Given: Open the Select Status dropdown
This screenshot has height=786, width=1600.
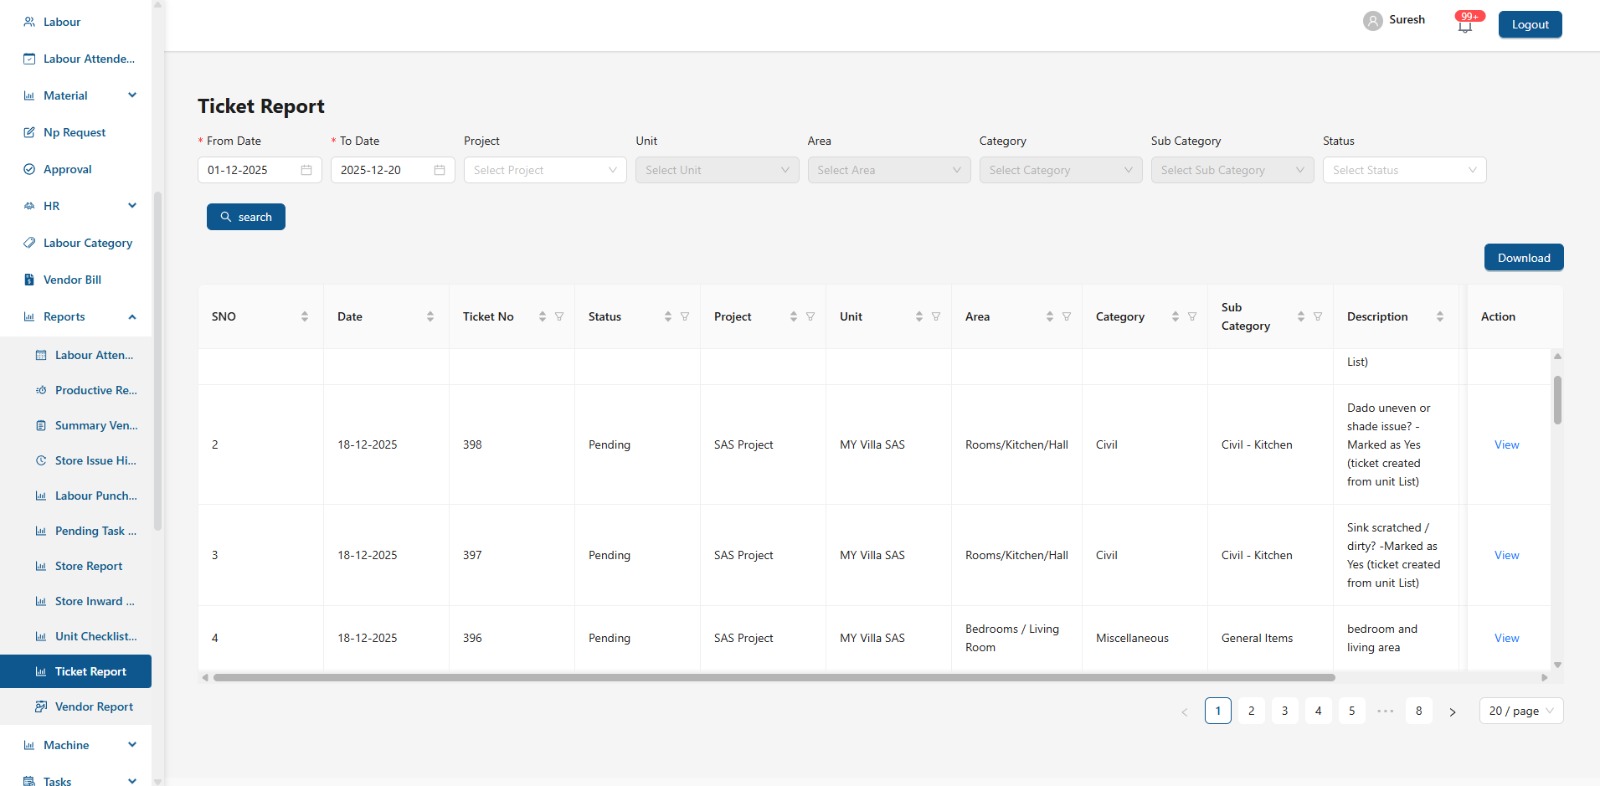Looking at the screenshot, I should [1404, 170].
